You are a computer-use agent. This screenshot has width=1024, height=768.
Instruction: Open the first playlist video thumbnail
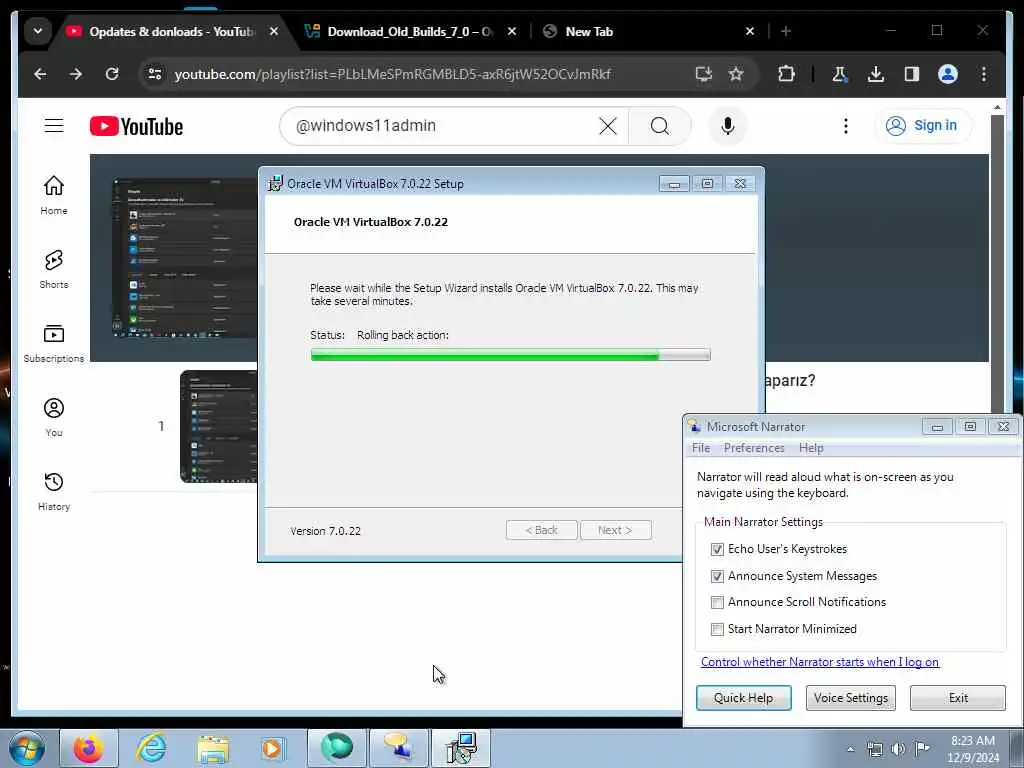tap(219, 426)
